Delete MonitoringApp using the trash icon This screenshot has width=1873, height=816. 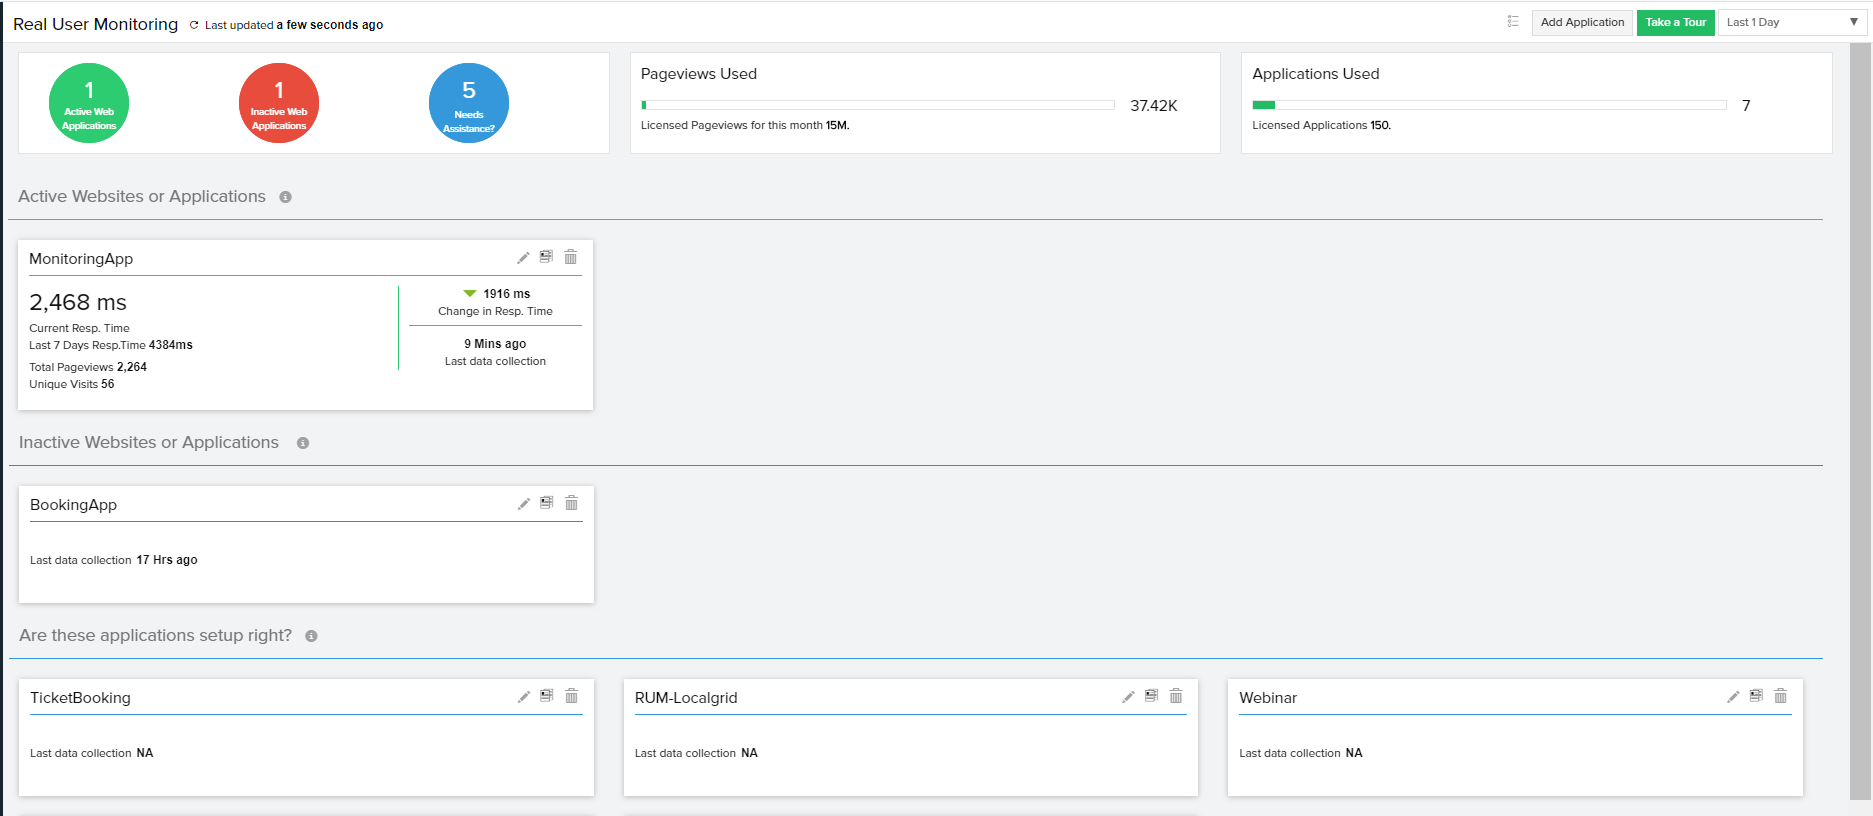pyautogui.click(x=571, y=257)
